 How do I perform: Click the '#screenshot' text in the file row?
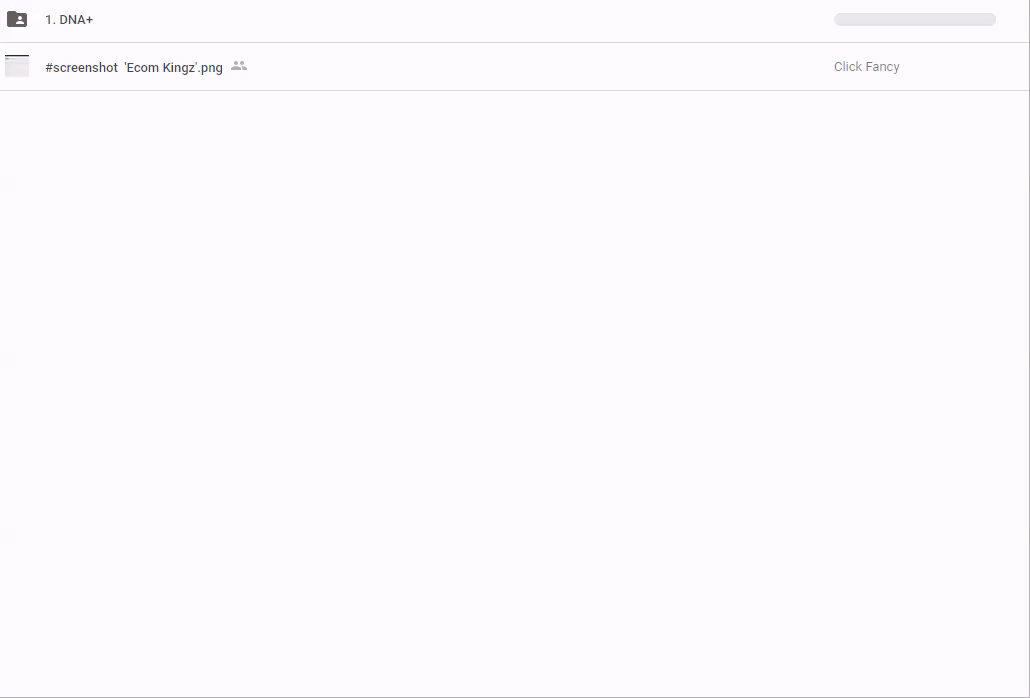81,67
